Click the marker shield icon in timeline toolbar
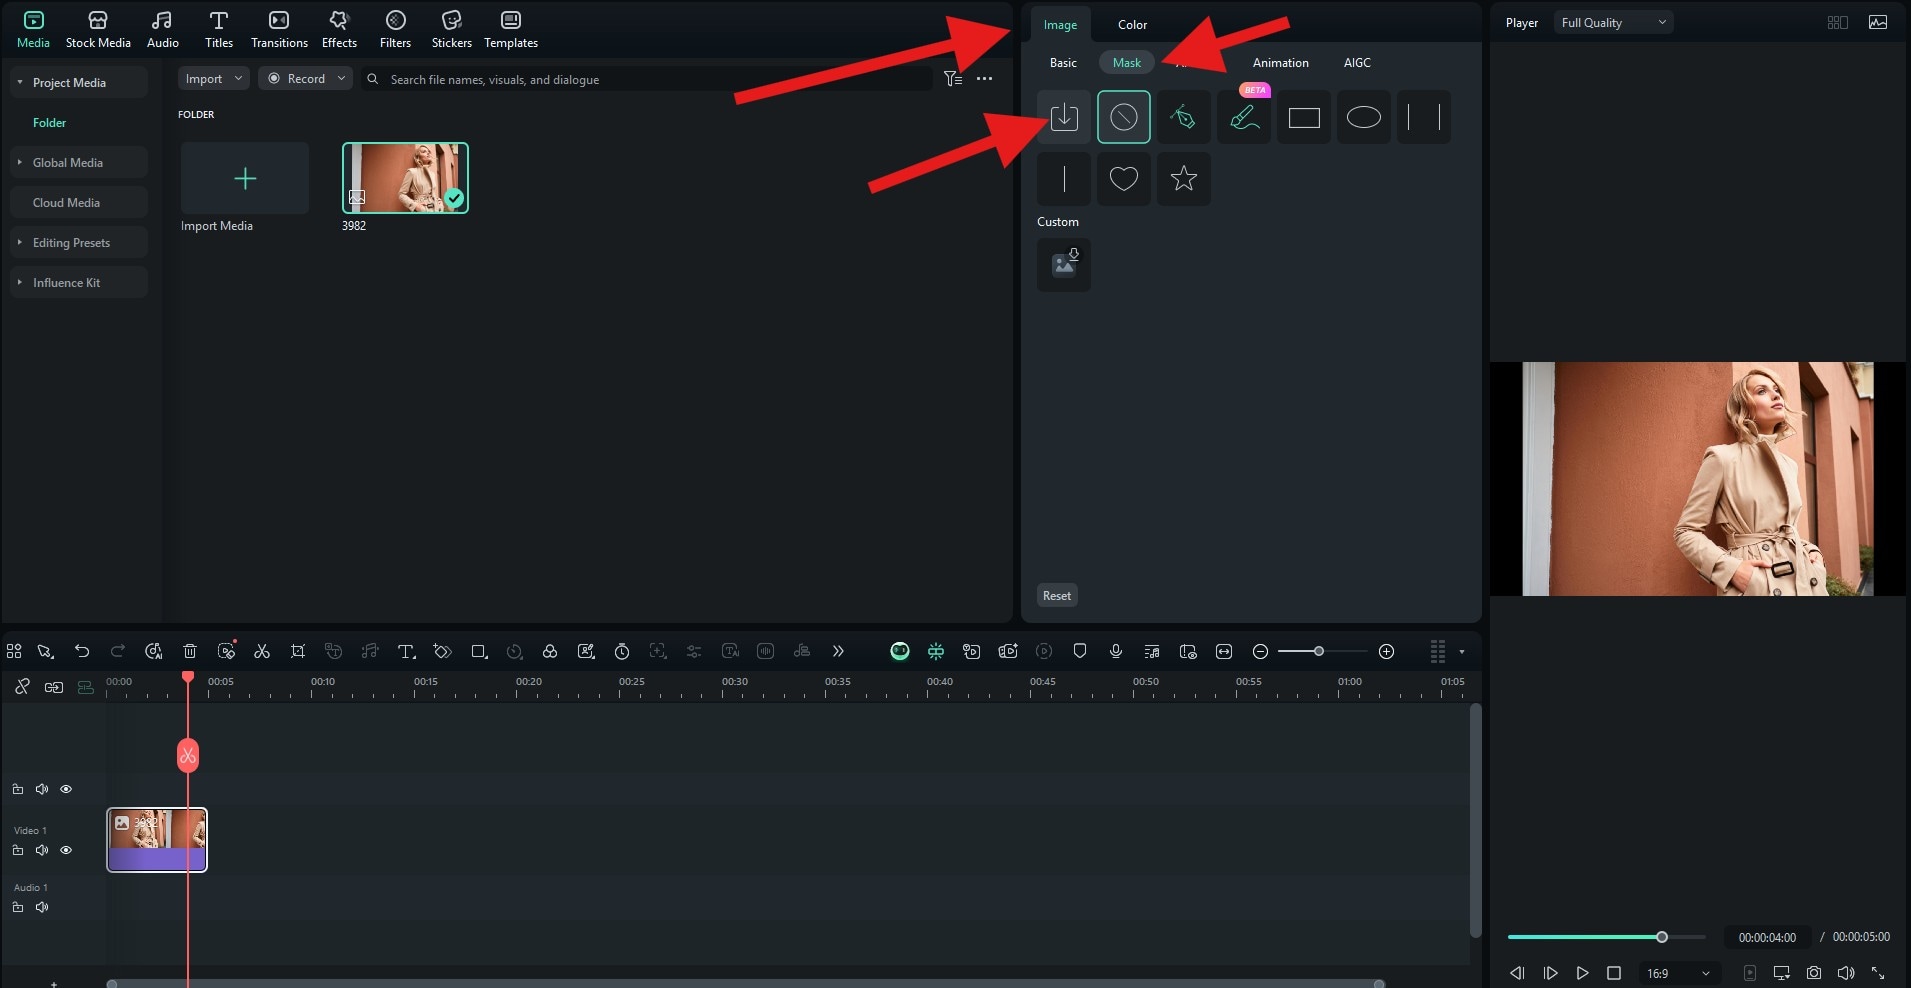Screen dimensions: 1911x988 [1080, 651]
